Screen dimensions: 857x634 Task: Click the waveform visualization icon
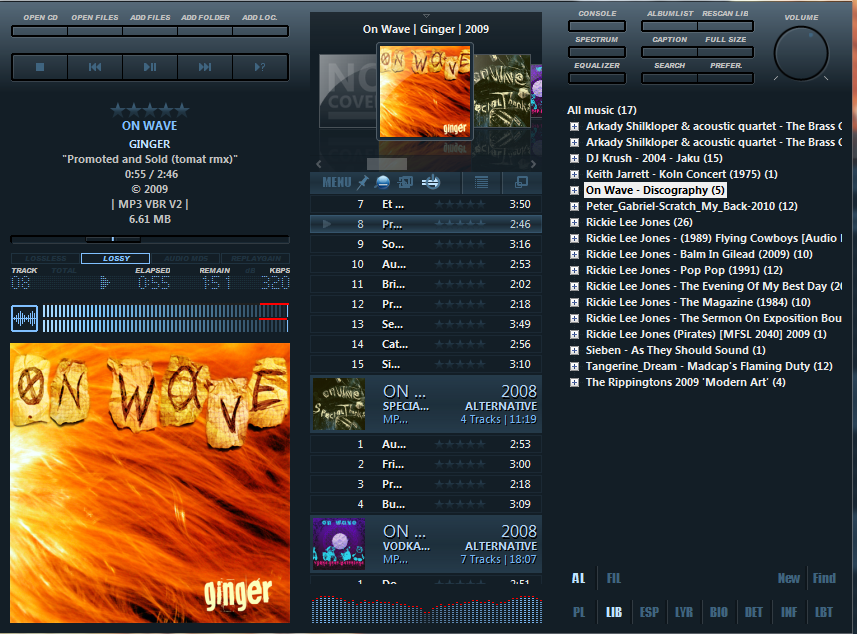(25, 318)
